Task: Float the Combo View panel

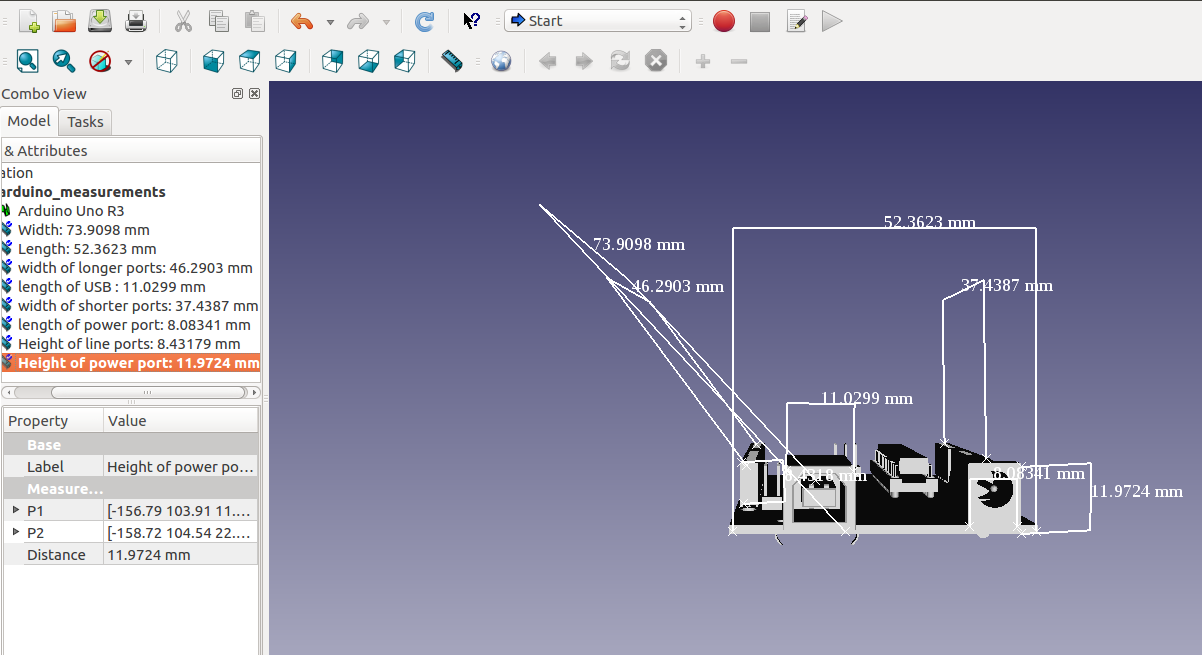Action: 238,93
